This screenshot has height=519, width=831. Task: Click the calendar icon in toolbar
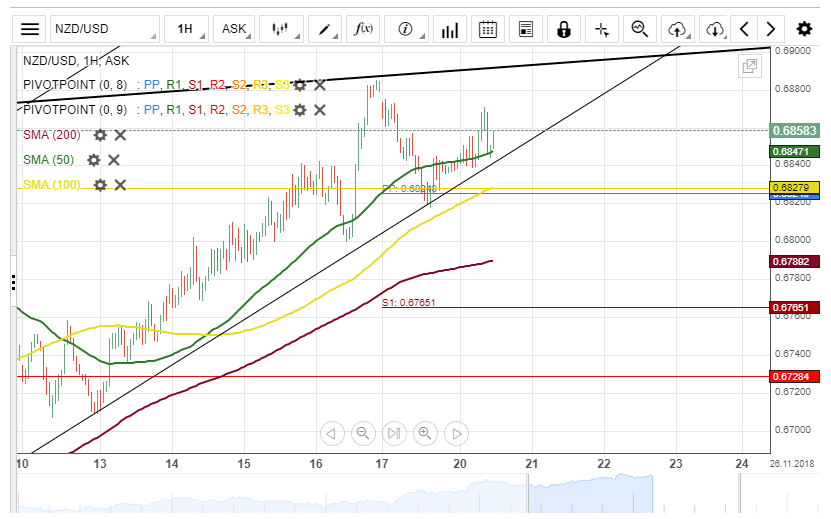(x=488, y=29)
